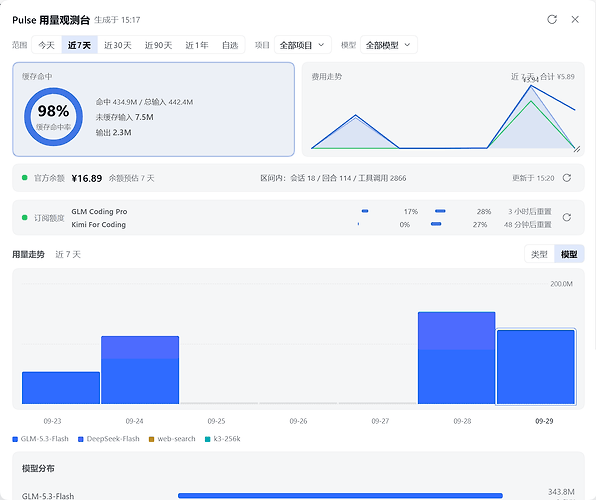
Task: Refresh the official balance row
Action: tap(567, 178)
